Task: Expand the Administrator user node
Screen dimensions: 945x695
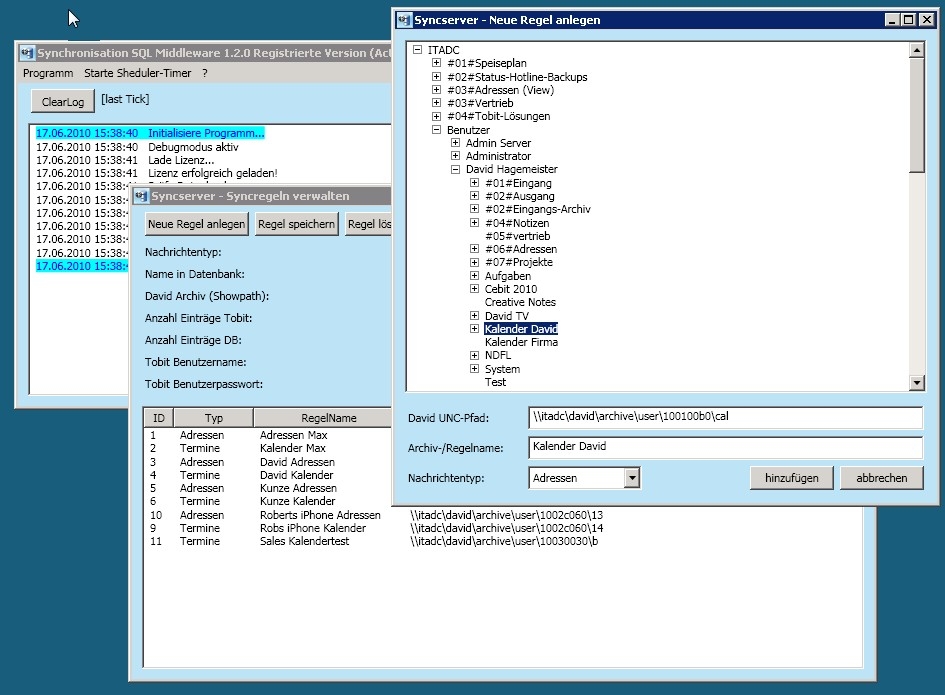Action: click(456, 156)
